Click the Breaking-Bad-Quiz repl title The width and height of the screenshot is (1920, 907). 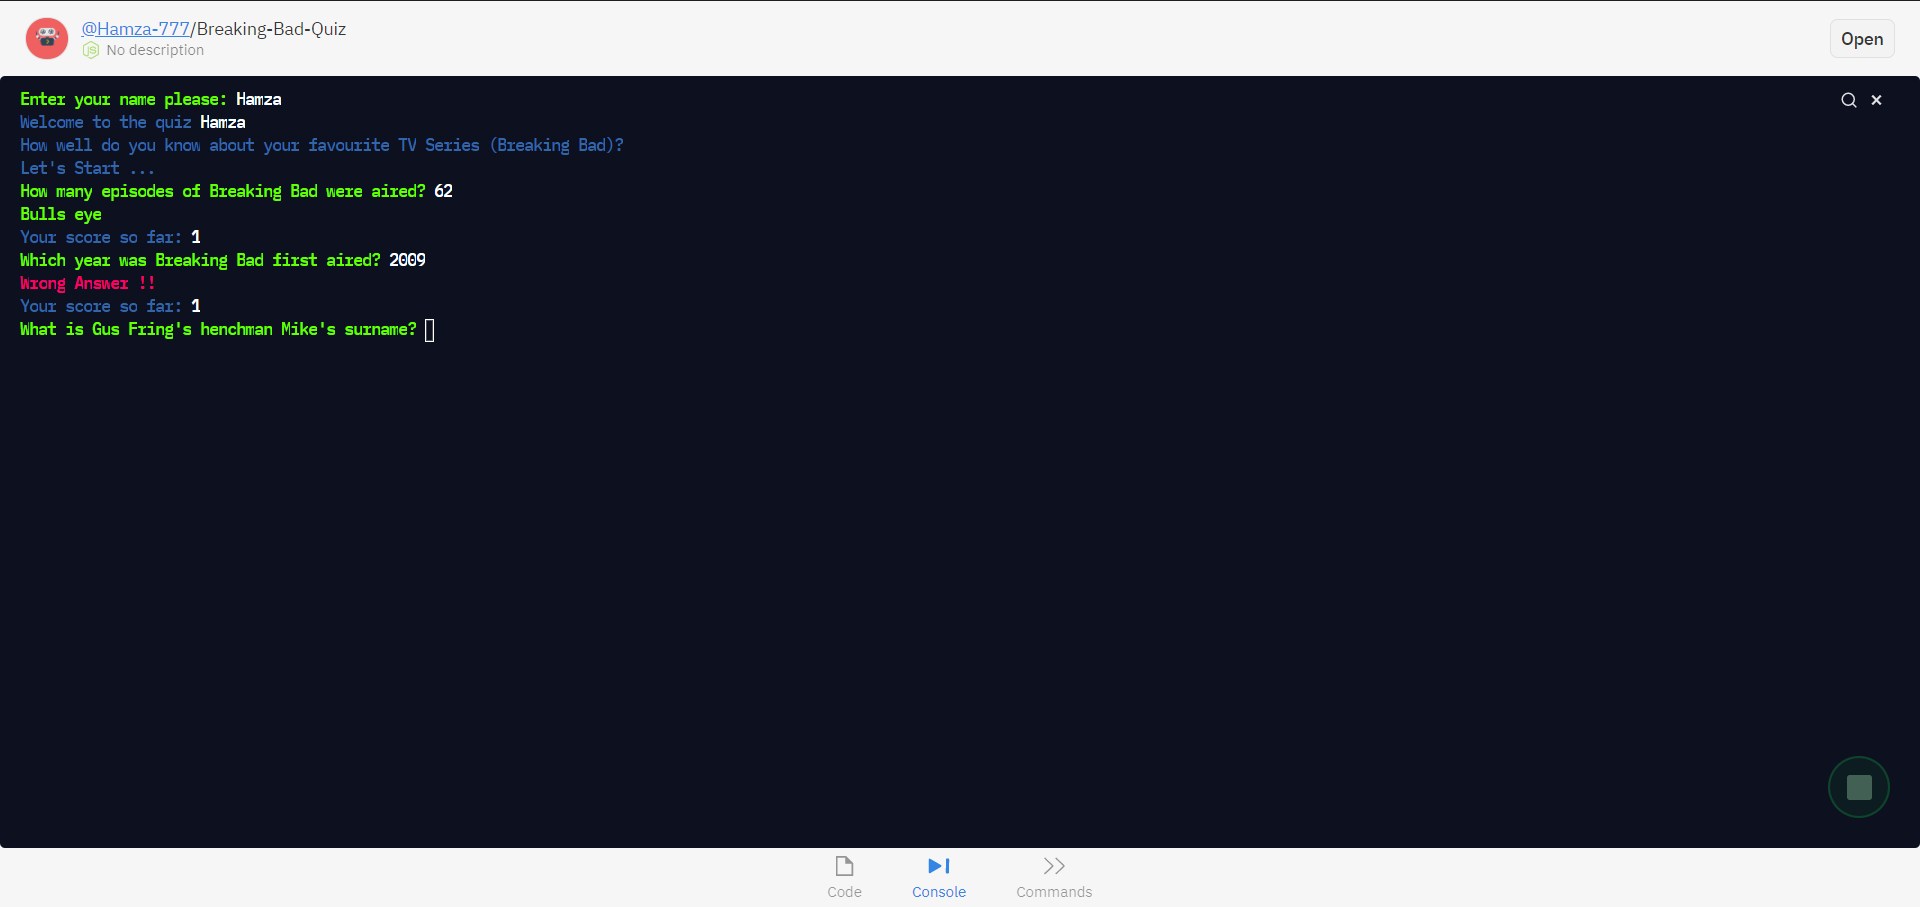click(271, 29)
